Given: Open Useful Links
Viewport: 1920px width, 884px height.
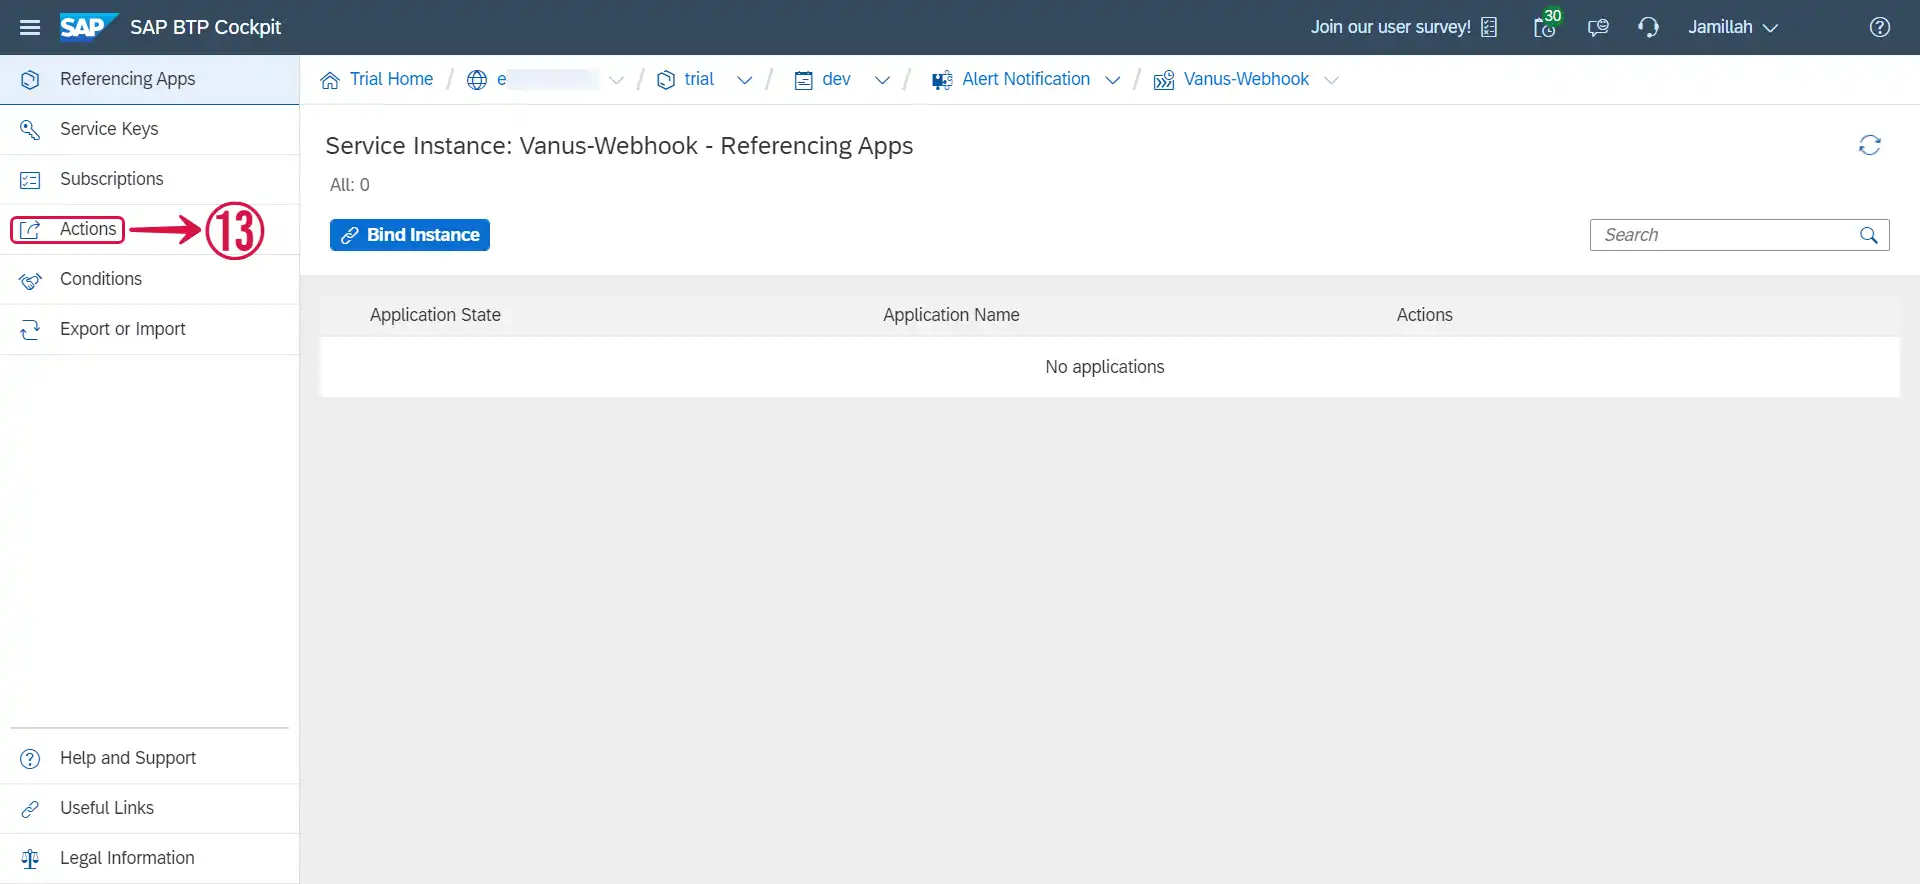Looking at the screenshot, I should [150, 808].
